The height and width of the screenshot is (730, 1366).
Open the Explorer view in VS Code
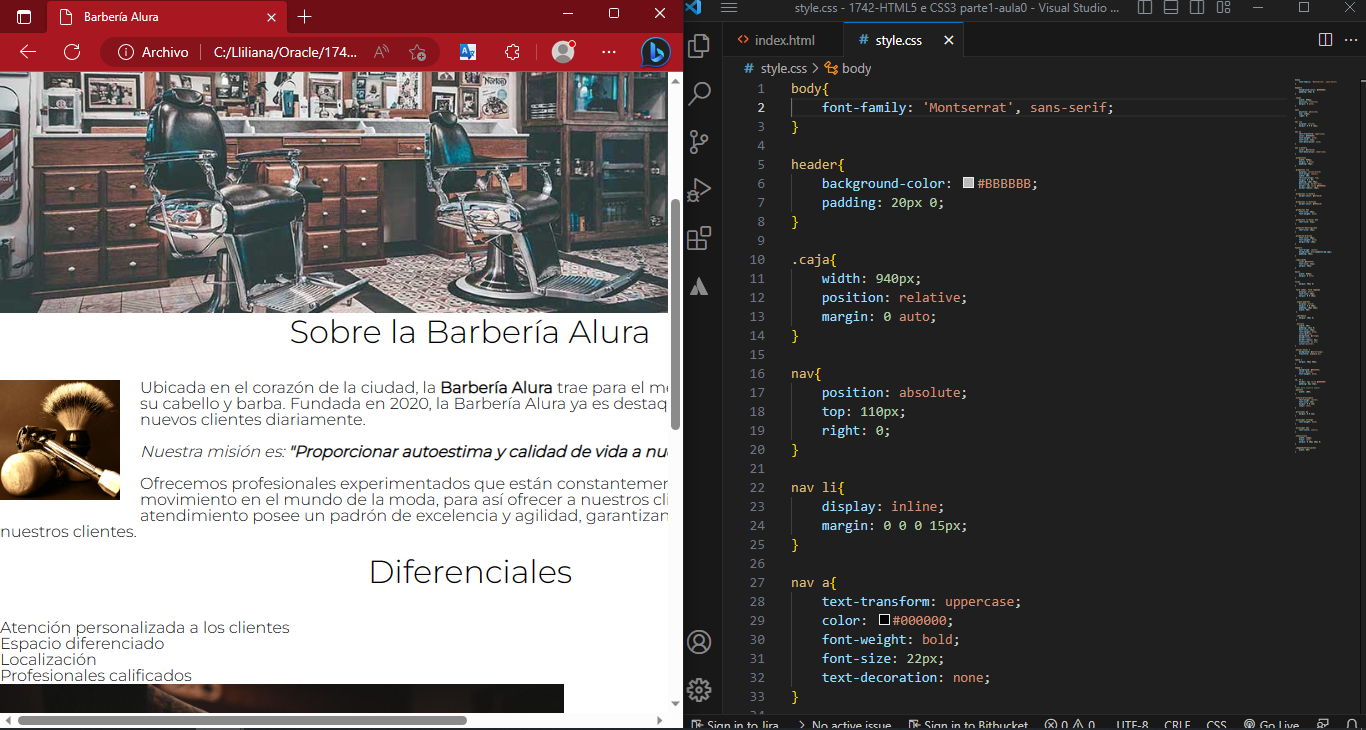pyautogui.click(x=700, y=46)
